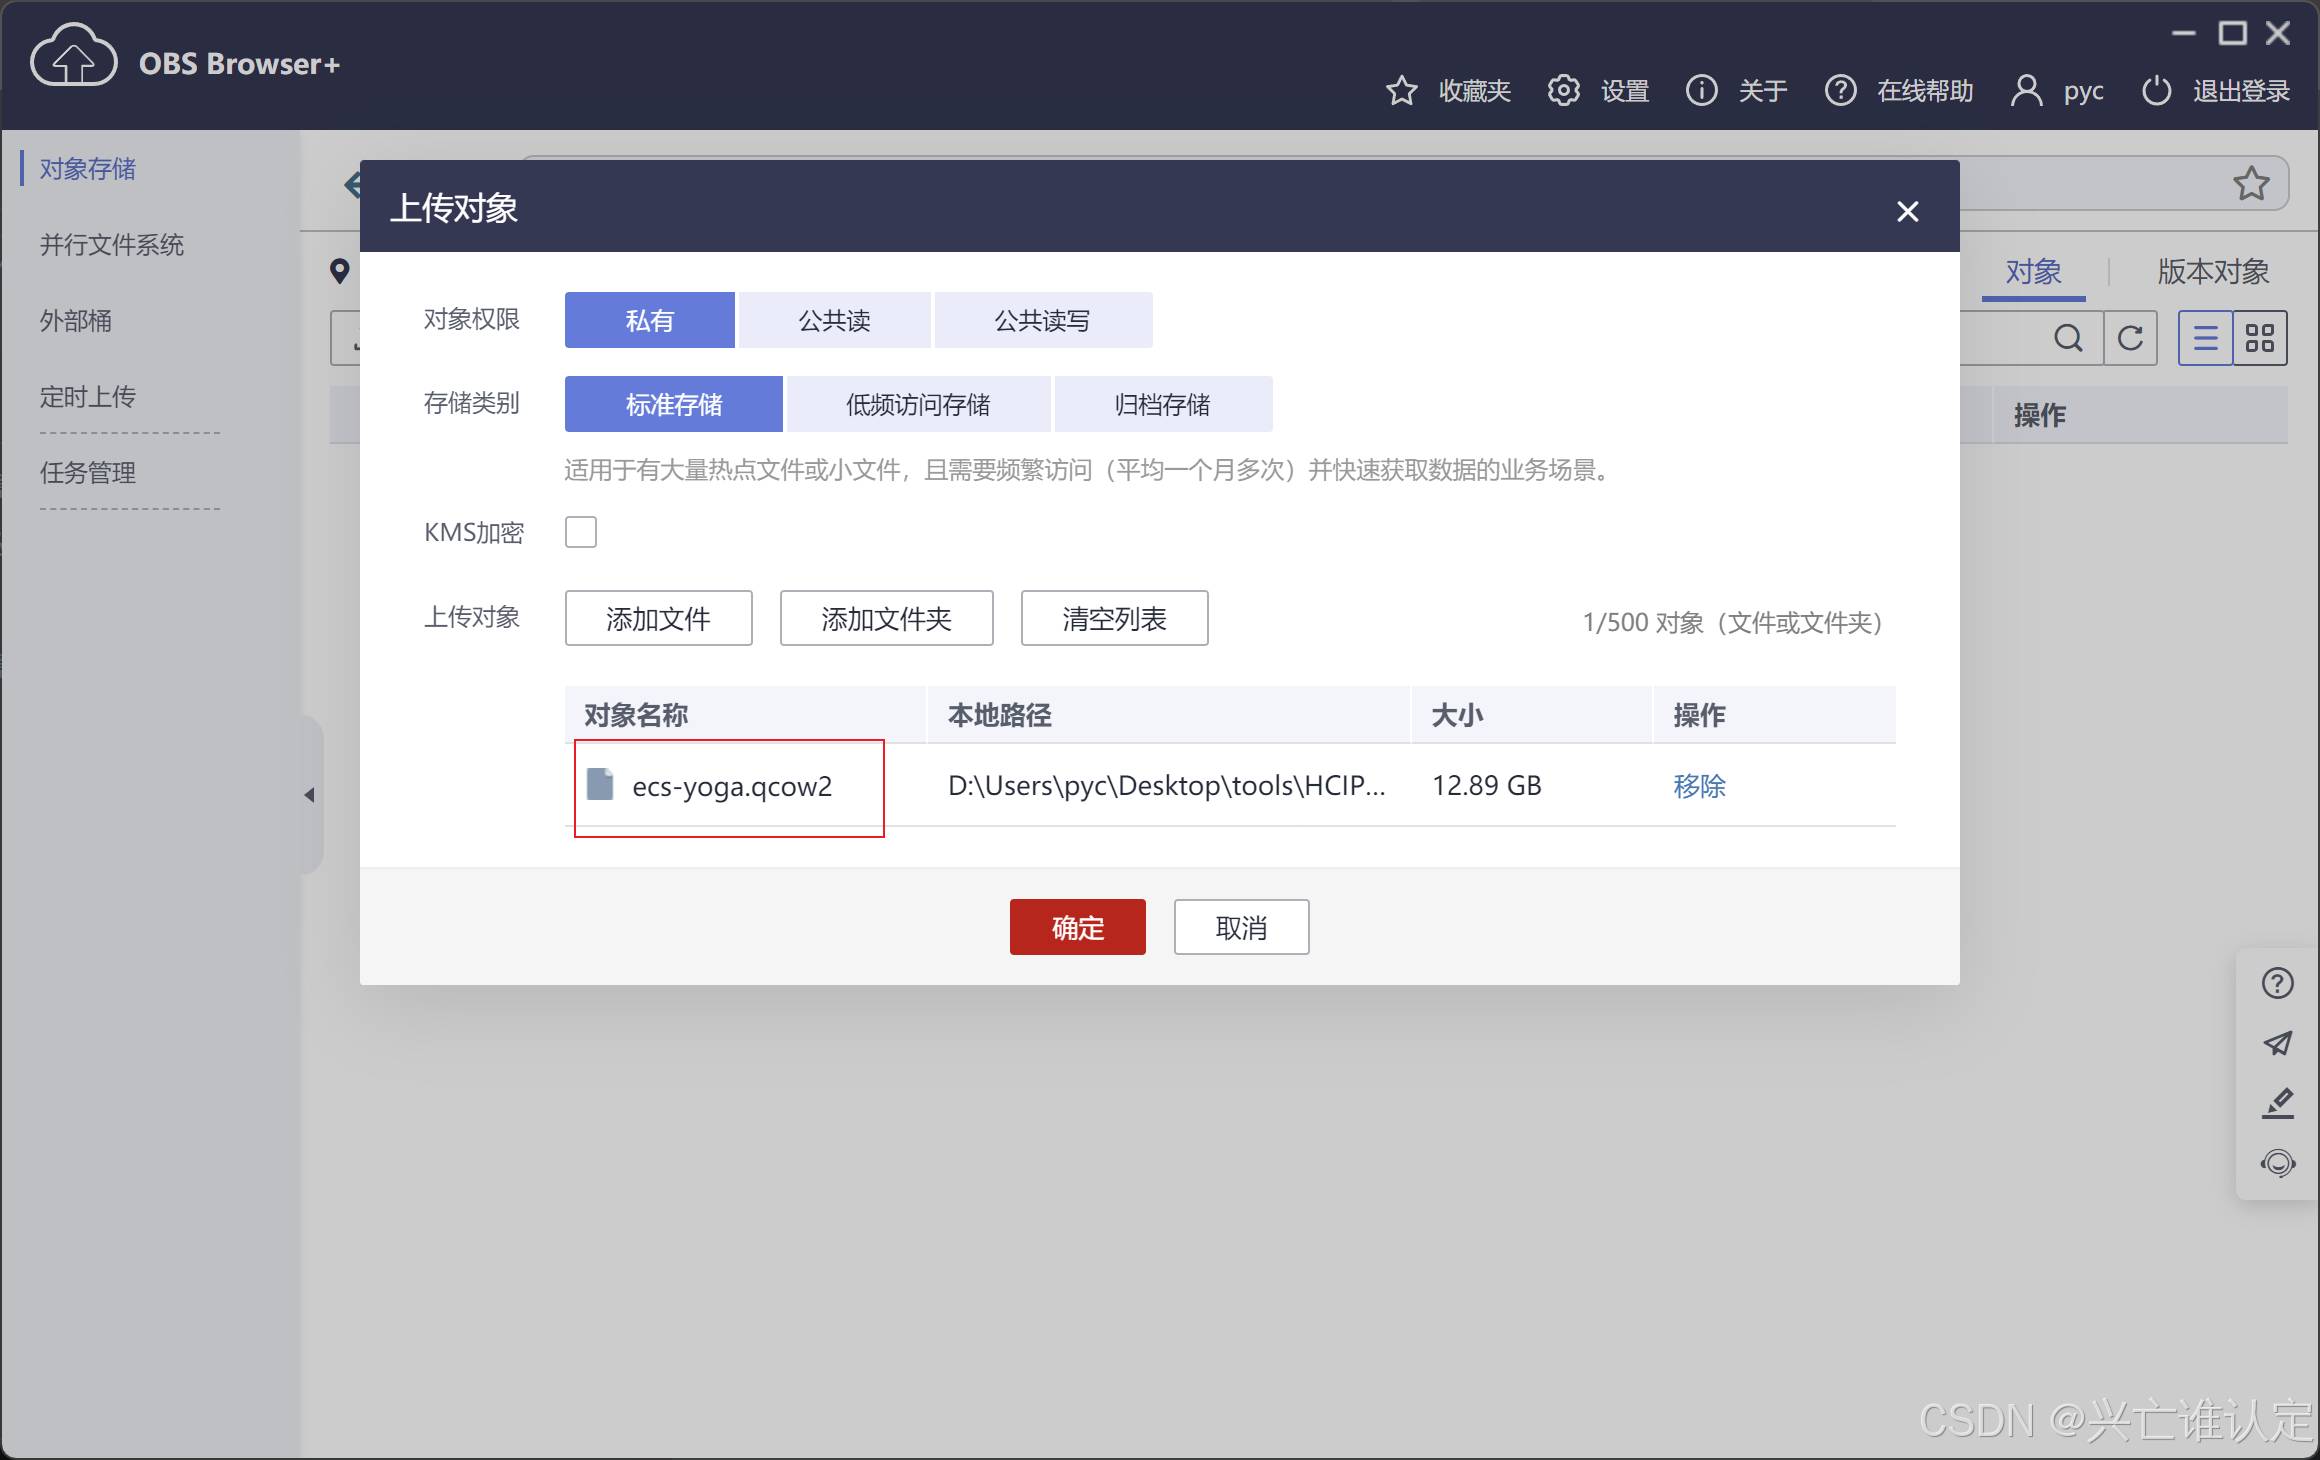
Task: Switch to grid view icon
Action: click(x=2259, y=338)
